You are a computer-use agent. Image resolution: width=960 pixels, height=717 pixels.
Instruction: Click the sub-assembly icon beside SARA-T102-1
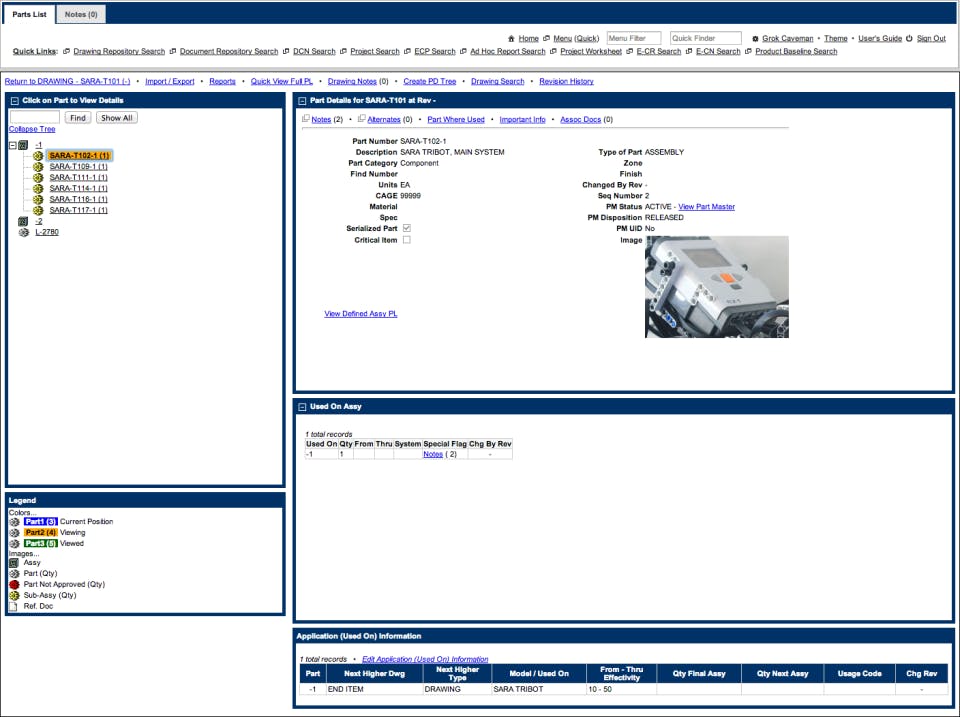tap(38, 156)
